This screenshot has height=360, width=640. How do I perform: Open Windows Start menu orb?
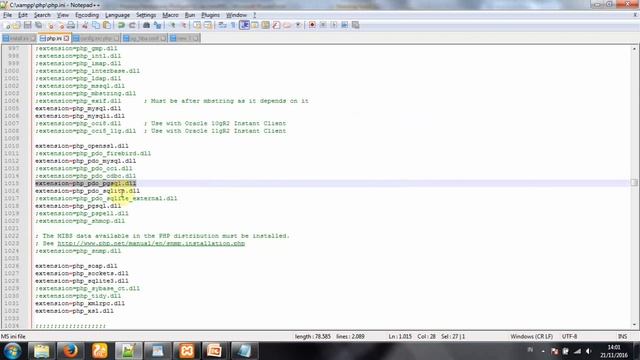tap(13, 351)
